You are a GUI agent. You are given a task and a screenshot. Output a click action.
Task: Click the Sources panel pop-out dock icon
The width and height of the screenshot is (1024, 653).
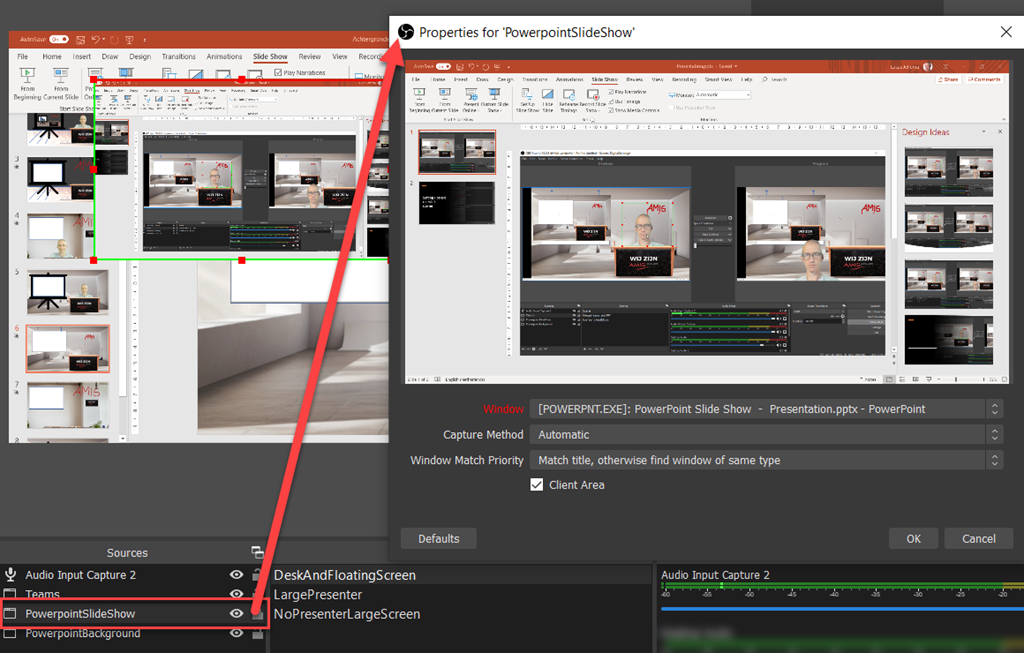(257, 552)
